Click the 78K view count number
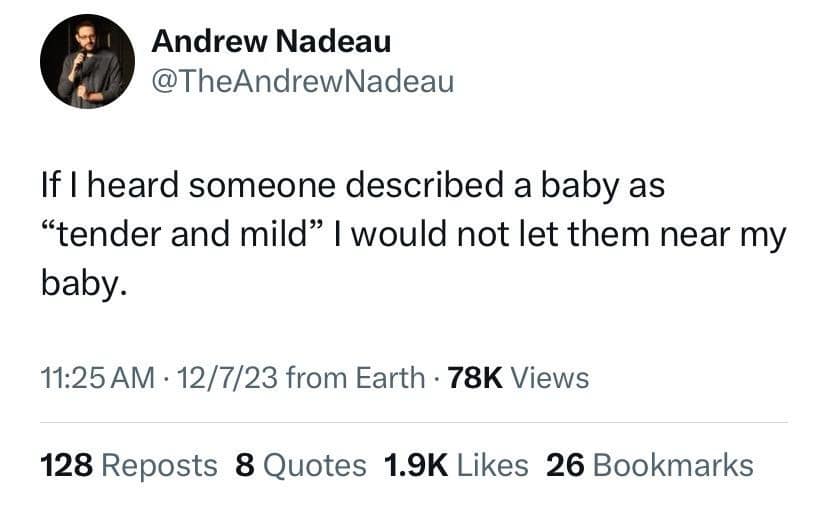This screenshot has width=828, height=506. (x=475, y=378)
